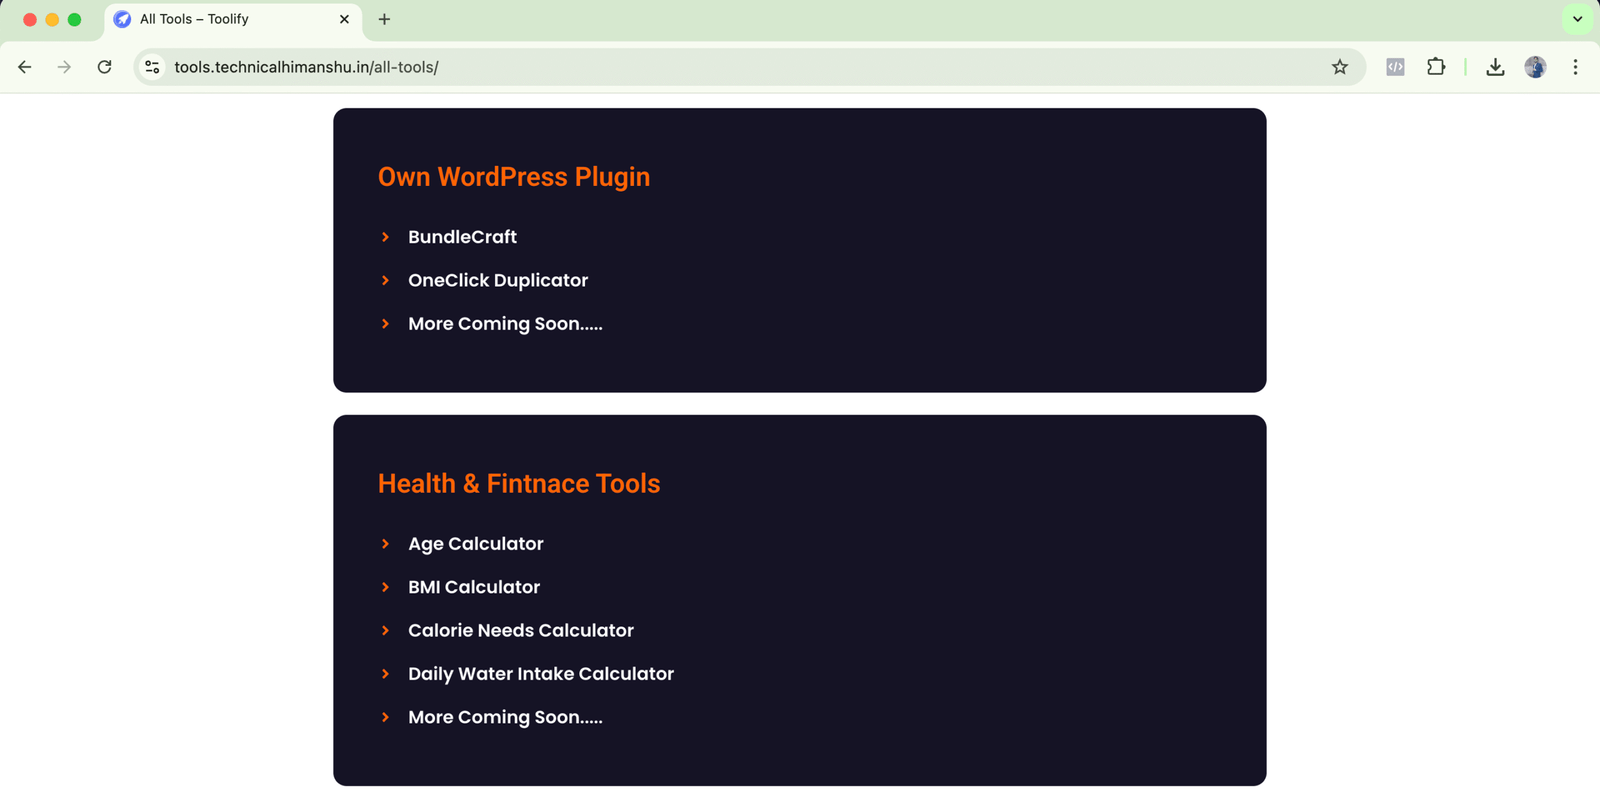Open the BMI Calculator link
Screen dimensions: 1600x803
pos(474,587)
